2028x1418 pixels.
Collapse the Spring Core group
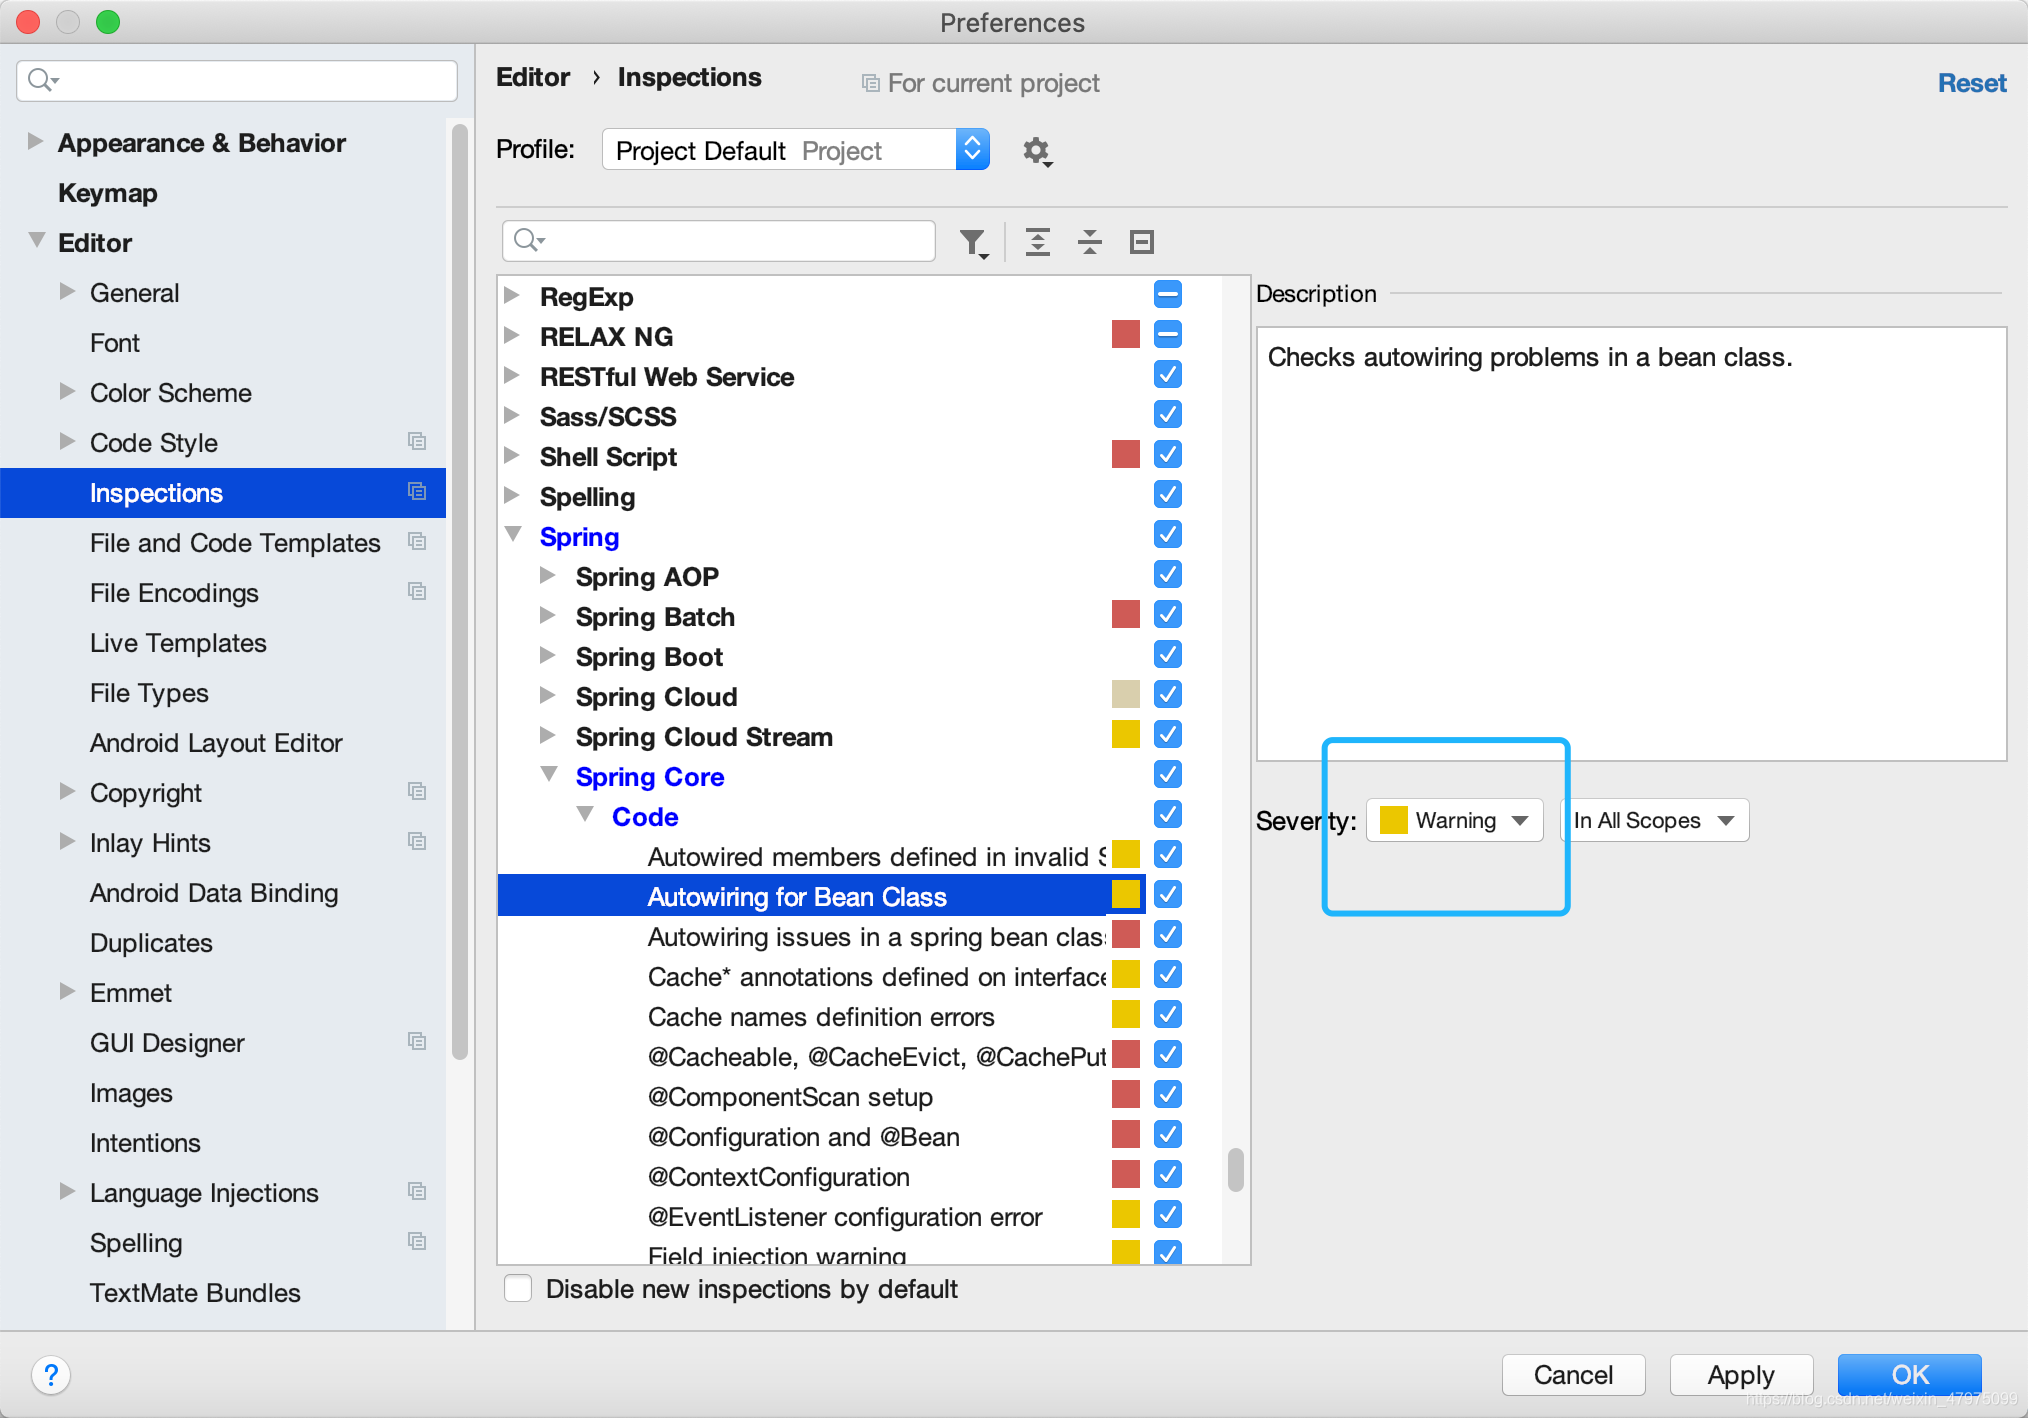point(549,775)
